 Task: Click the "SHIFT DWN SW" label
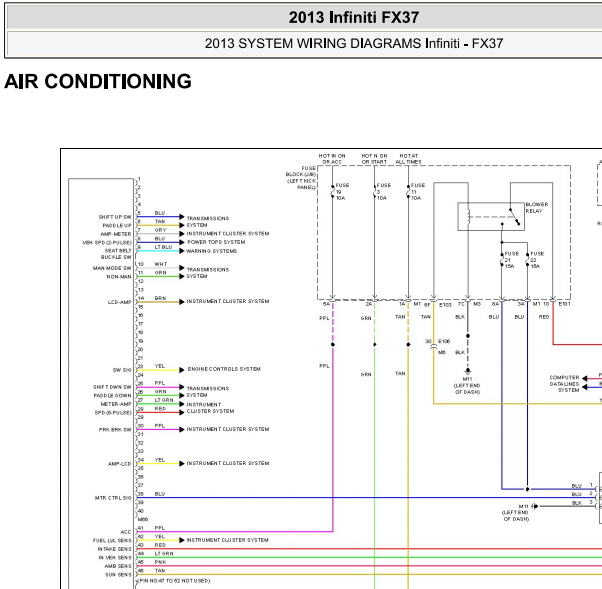click(x=112, y=387)
